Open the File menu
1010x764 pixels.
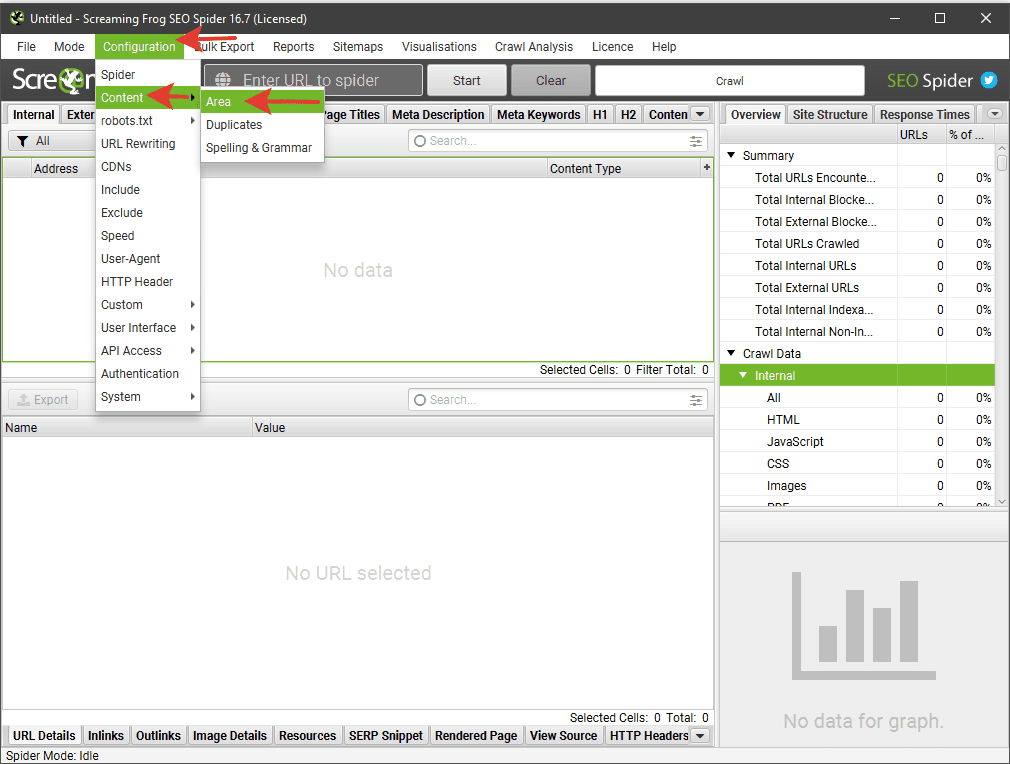click(x=26, y=46)
